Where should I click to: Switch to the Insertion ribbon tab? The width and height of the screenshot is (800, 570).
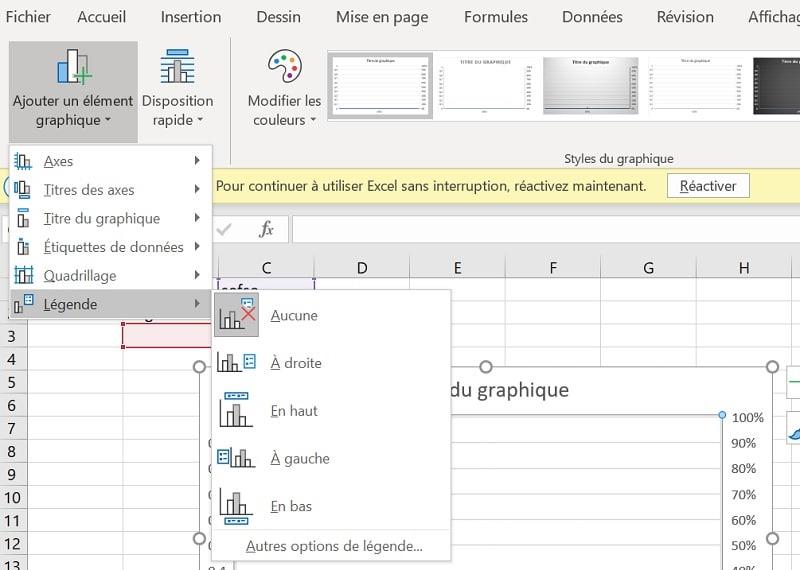tap(191, 17)
